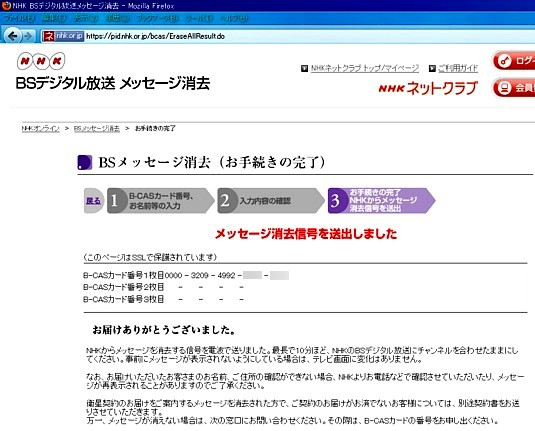Click the browser back arrow button
Image resolution: width=535 pixels, height=431 pixels.
click(12, 35)
